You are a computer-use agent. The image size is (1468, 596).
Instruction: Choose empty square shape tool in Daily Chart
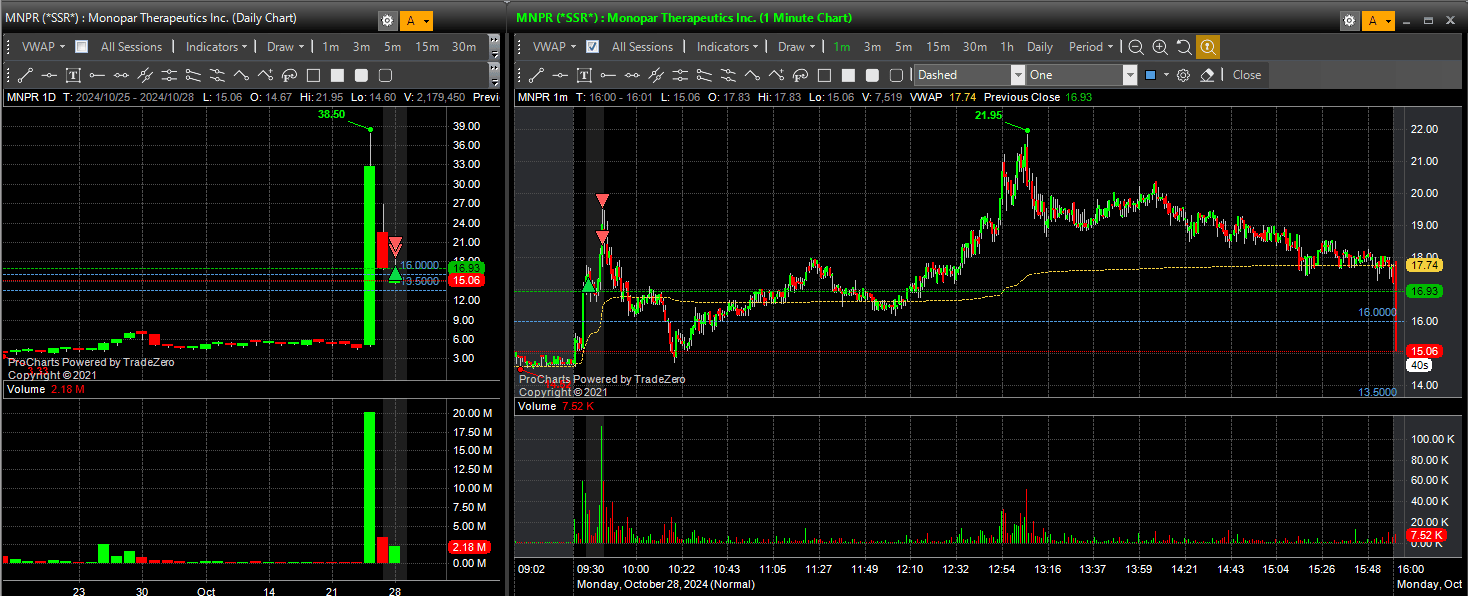(313, 75)
